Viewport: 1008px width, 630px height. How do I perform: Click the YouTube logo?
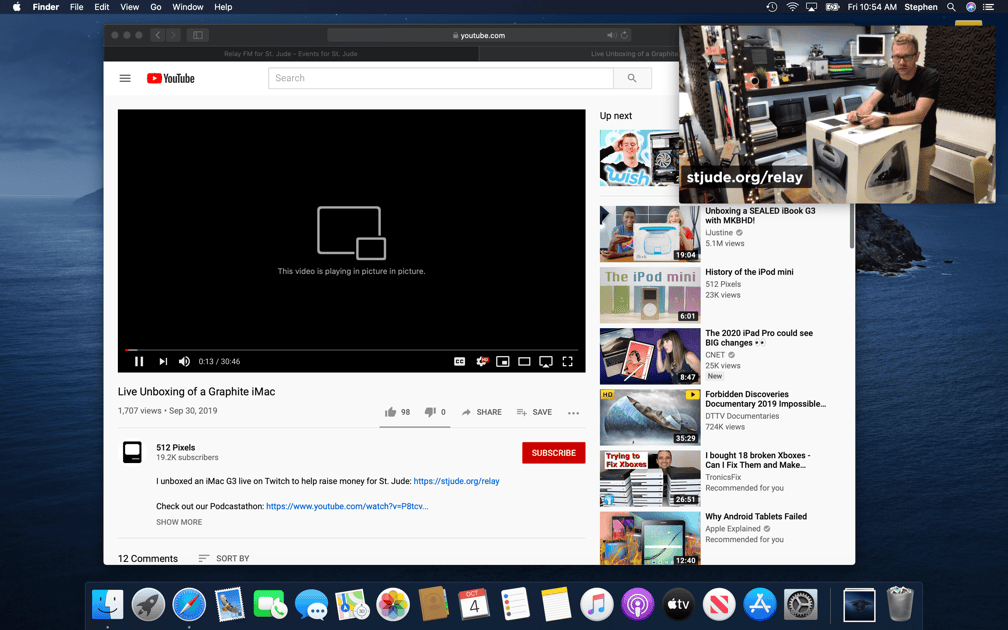(170, 78)
